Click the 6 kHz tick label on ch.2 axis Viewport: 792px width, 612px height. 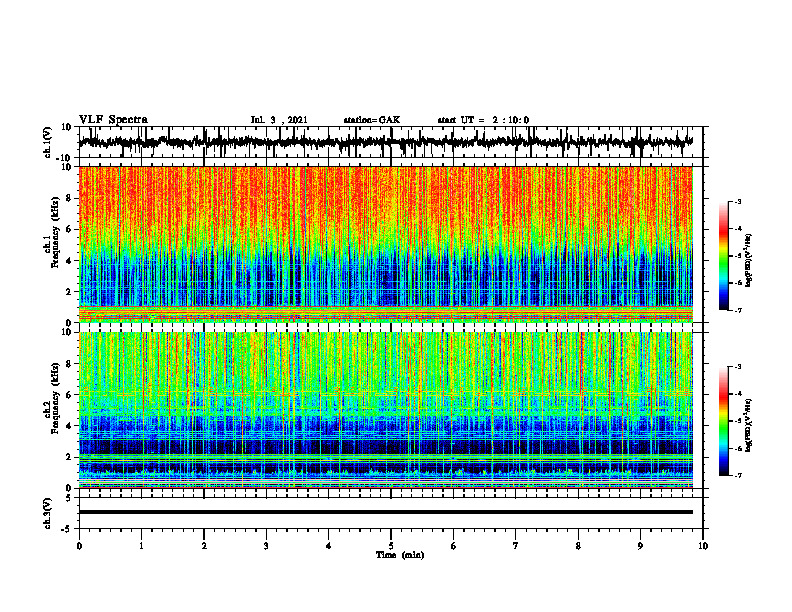point(69,395)
